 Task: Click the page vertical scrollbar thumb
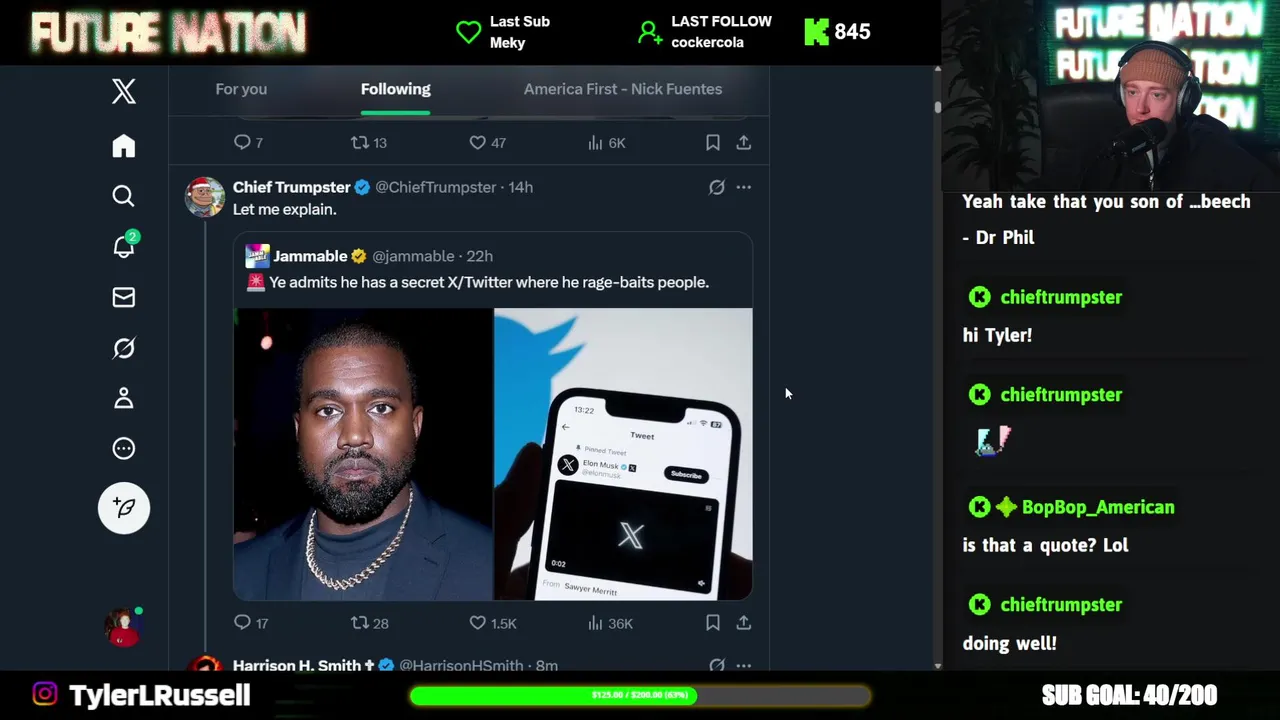click(937, 106)
